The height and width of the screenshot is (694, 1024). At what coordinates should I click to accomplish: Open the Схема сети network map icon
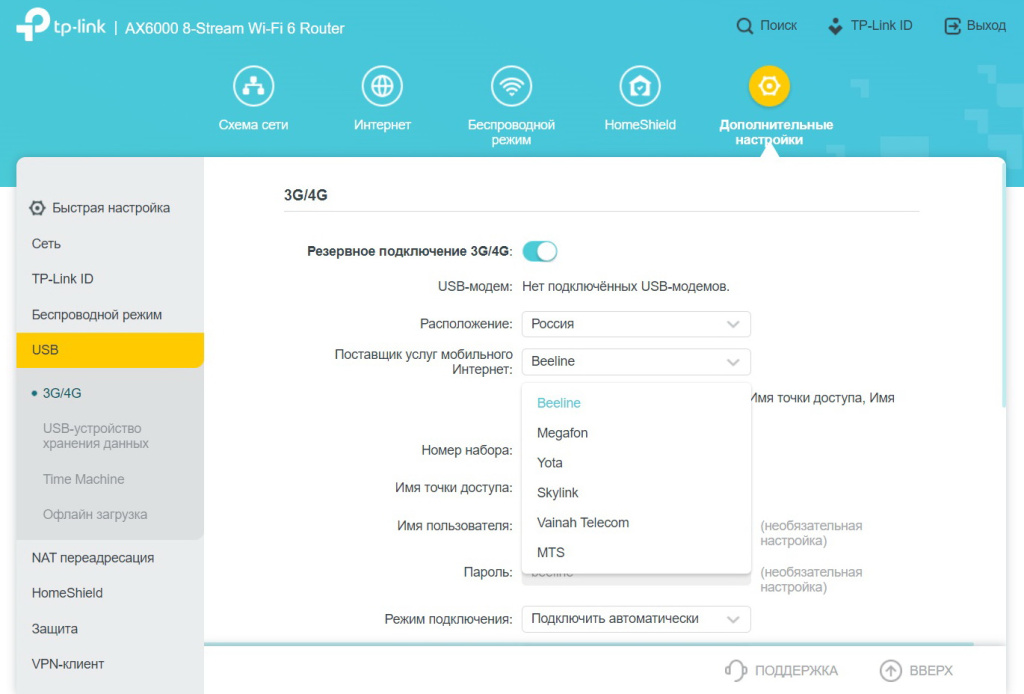(253, 86)
